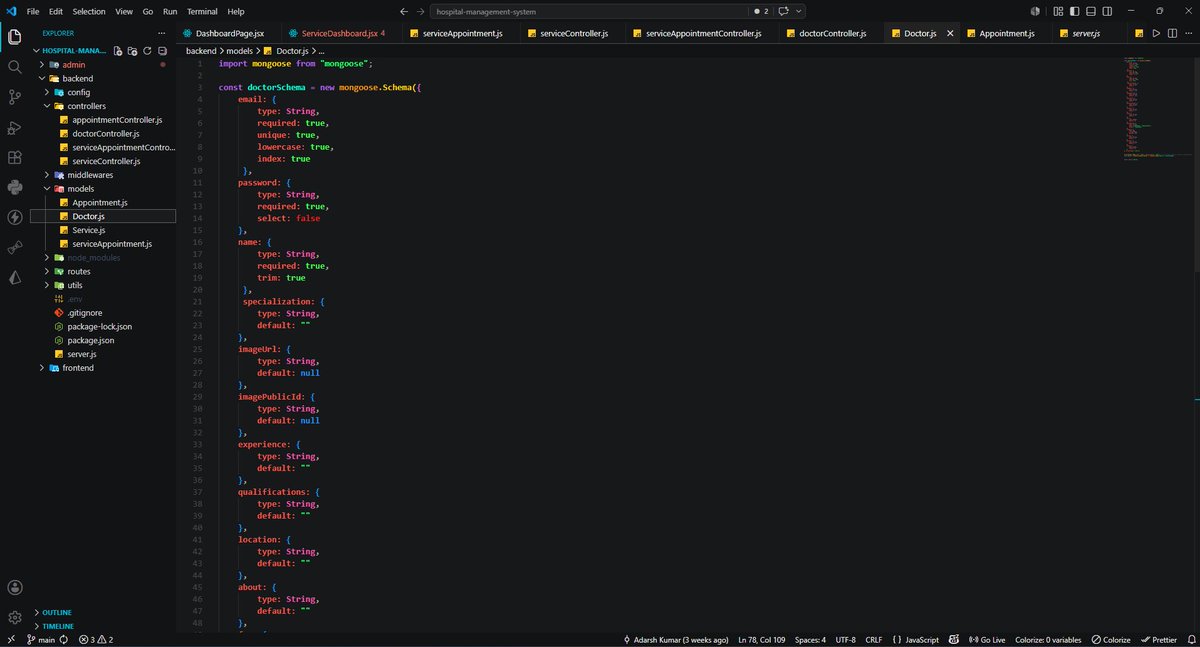Open the Run and Debug view
This screenshot has width=1200, height=647.
coord(15,127)
